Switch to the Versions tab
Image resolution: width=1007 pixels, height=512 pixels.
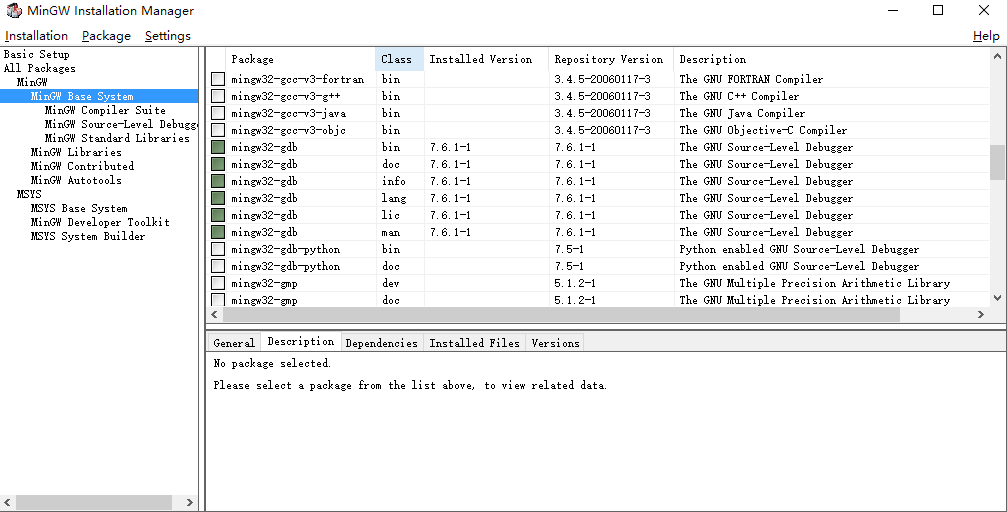click(556, 343)
